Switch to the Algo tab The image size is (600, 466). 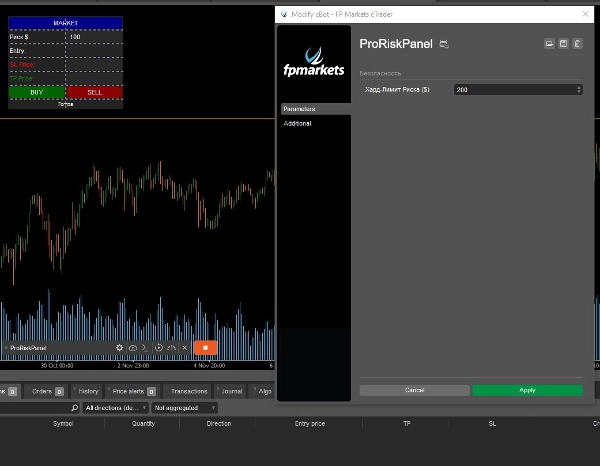point(263,391)
